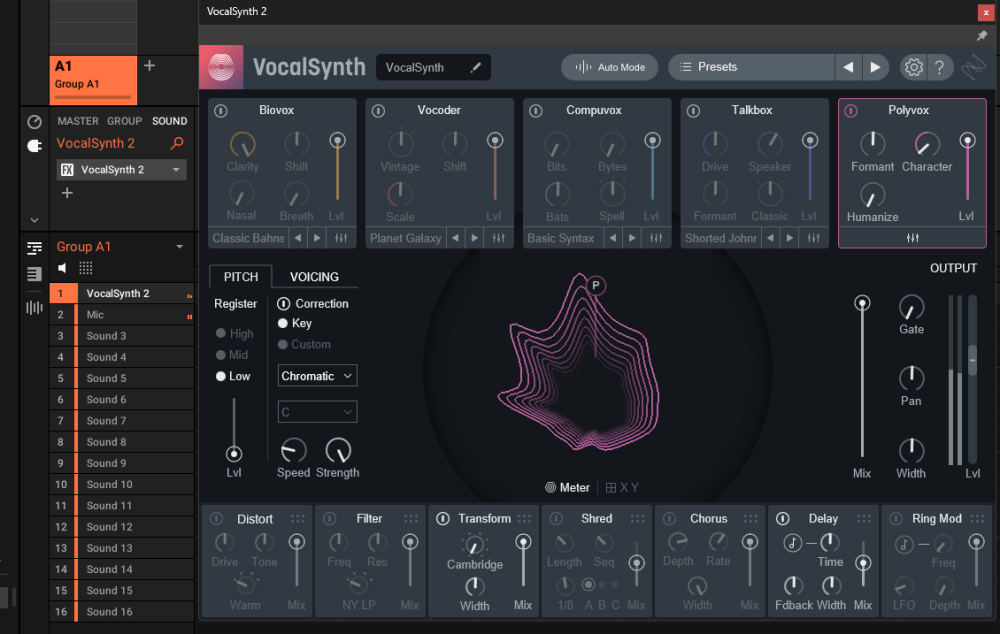This screenshot has width=1000, height=634.
Task: Pin the VocalSynth 2 plugin window
Action: pos(982,36)
